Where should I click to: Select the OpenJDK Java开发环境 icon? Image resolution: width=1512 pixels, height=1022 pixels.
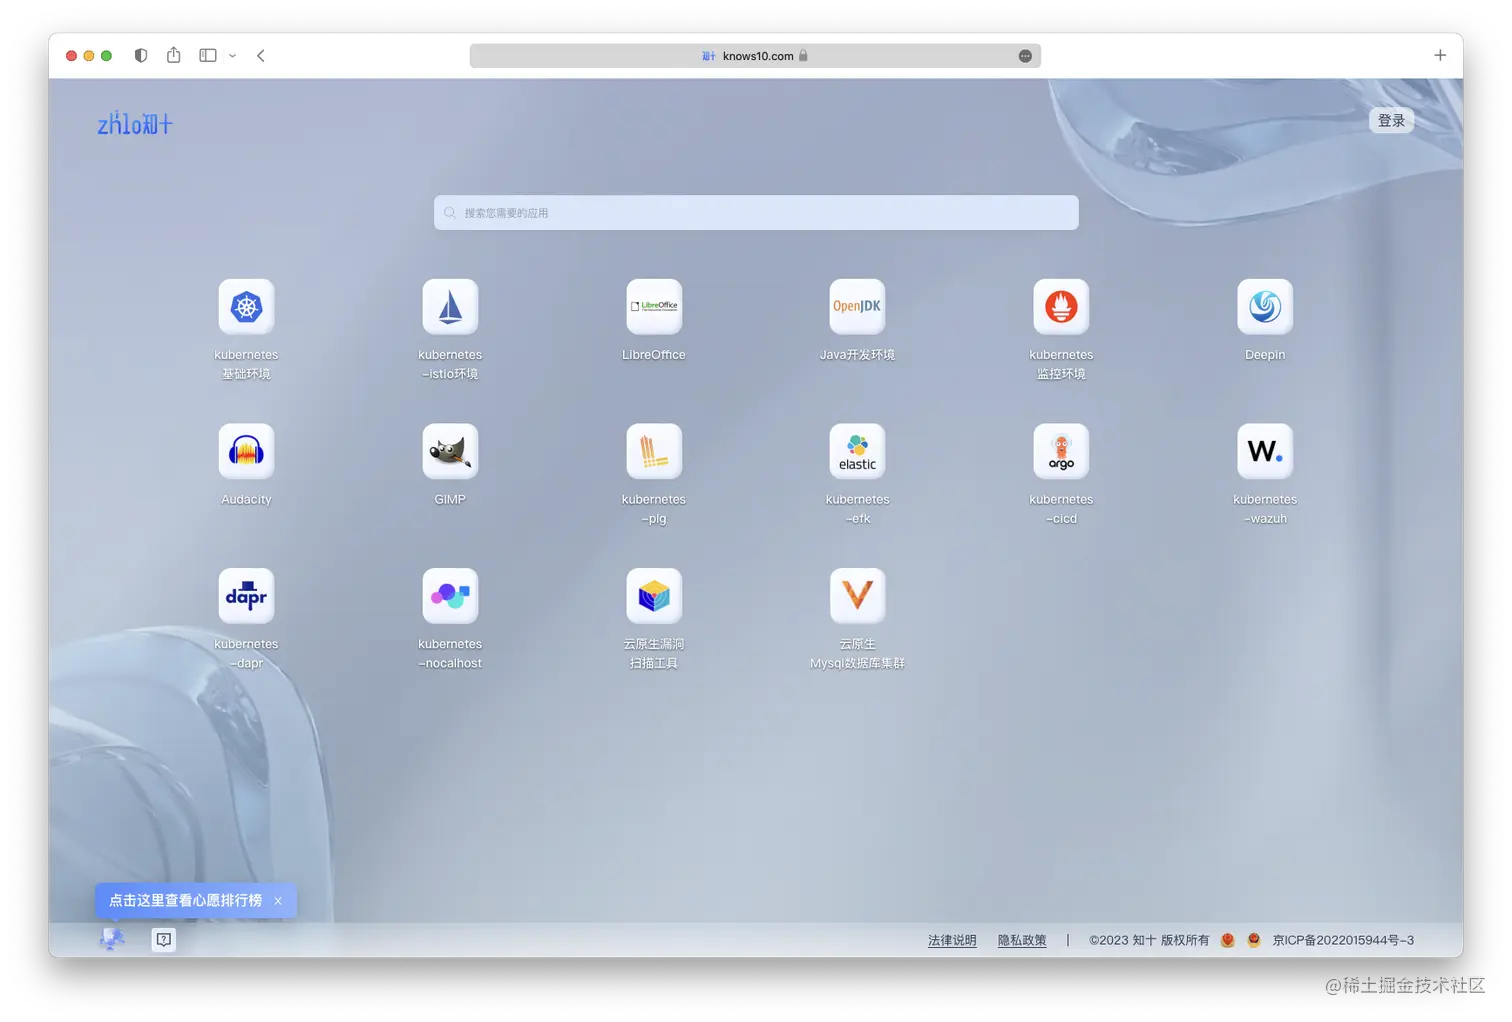click(857, 306)
